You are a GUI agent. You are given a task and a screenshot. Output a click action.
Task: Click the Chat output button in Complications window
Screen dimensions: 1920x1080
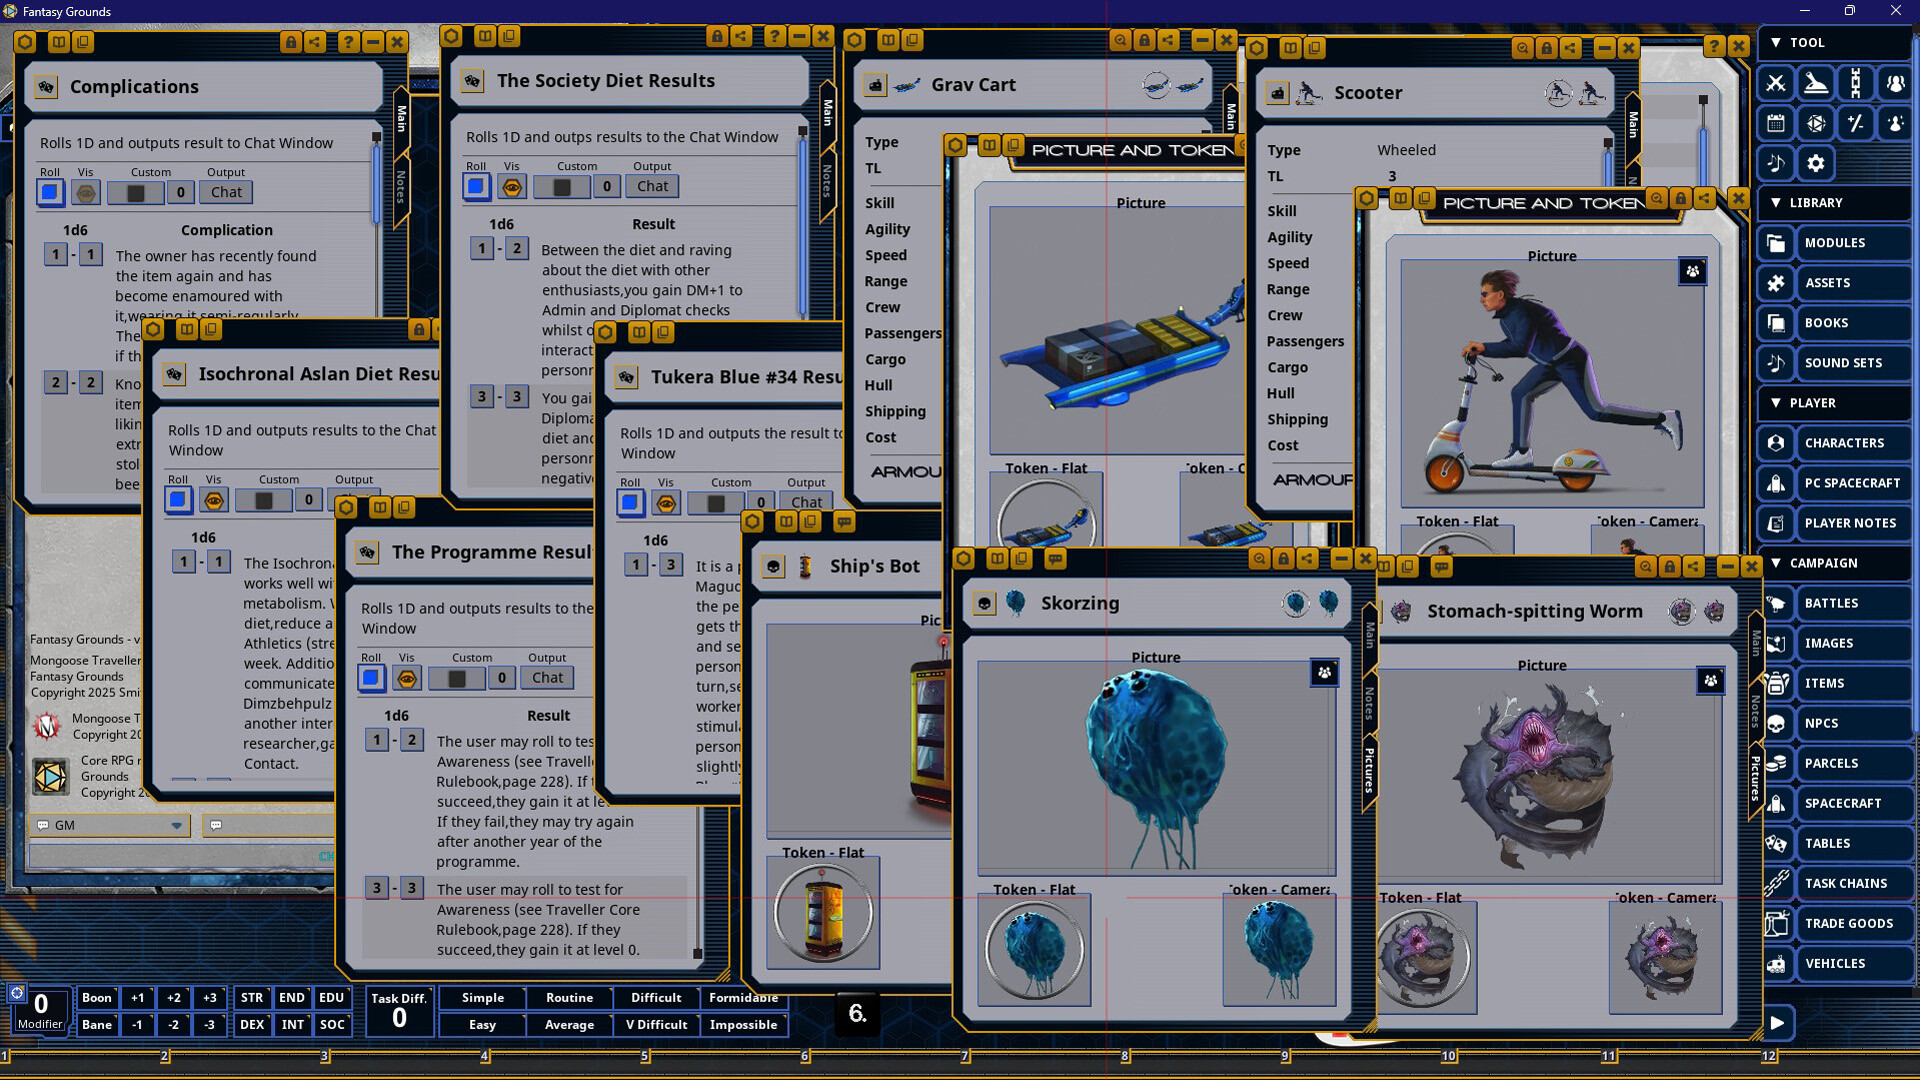[225, 192]
